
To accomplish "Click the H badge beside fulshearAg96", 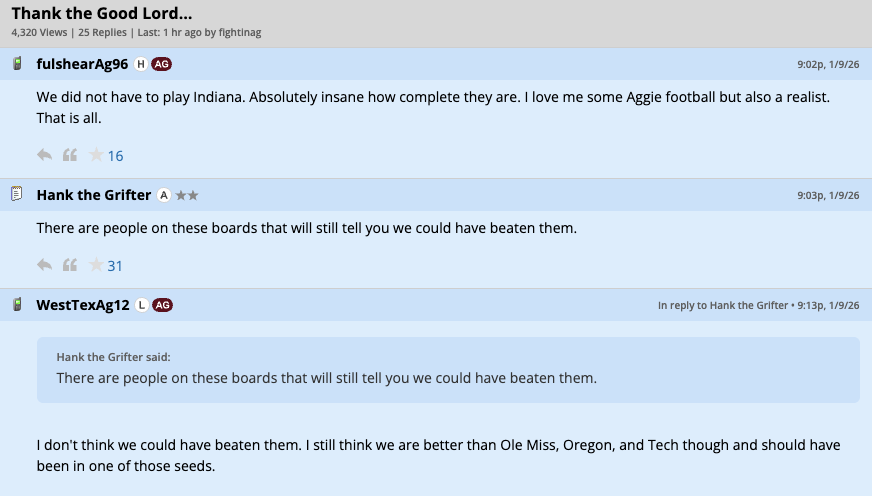I will 141,64.
